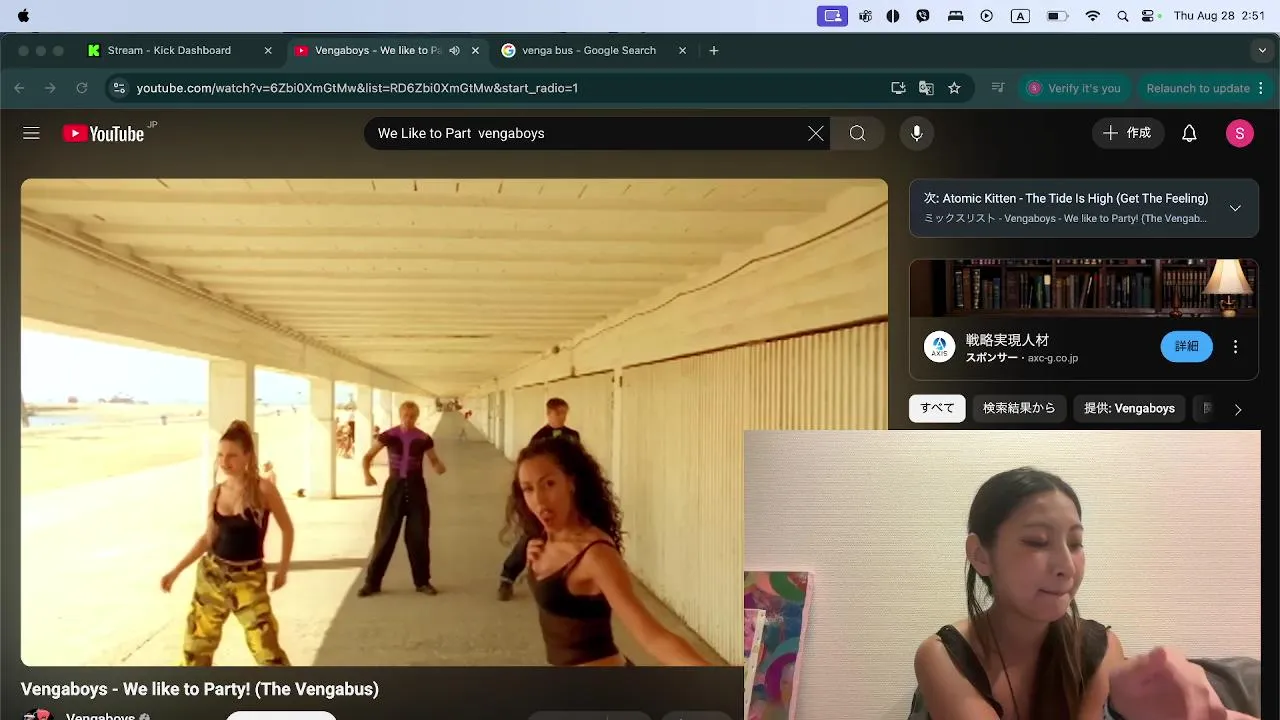Click the 戦略実現人材 ad title
The height and width of the screenshot is (720, 1280).
(x=1007, y=340)
